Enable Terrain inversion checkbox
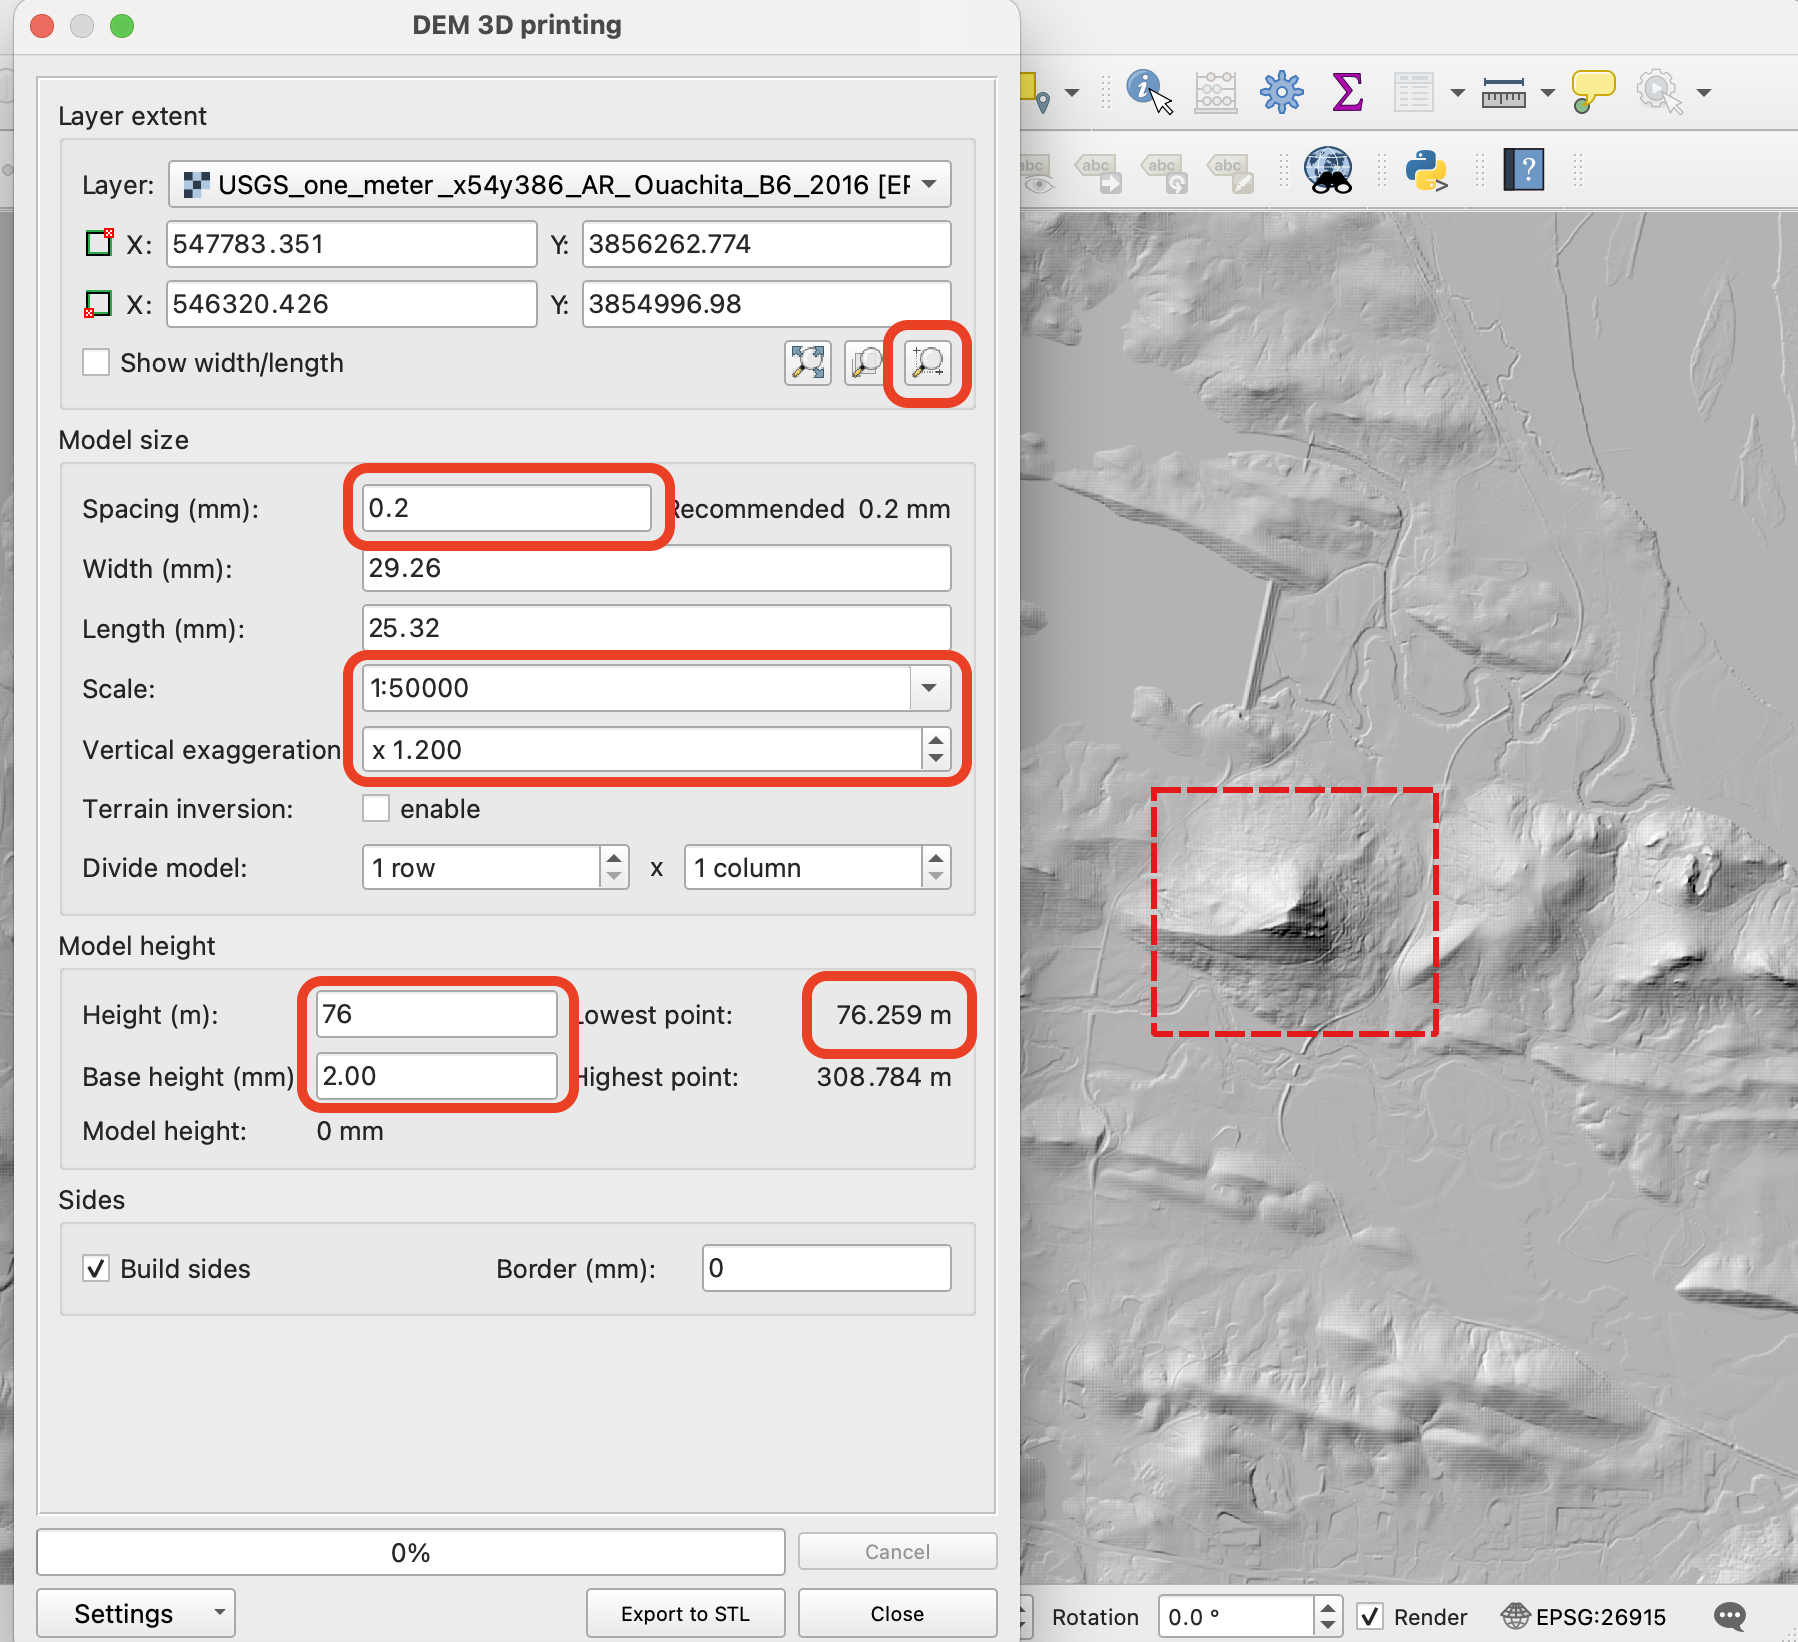The height and width of the screenshot is (1642, 1798). (x=376, y=808)
